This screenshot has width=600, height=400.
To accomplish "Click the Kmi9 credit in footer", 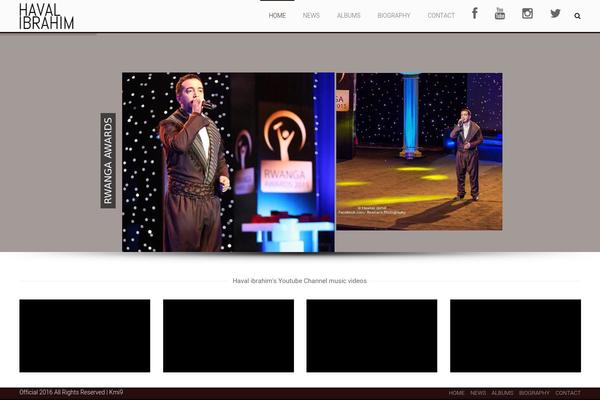I will (116, 392).
